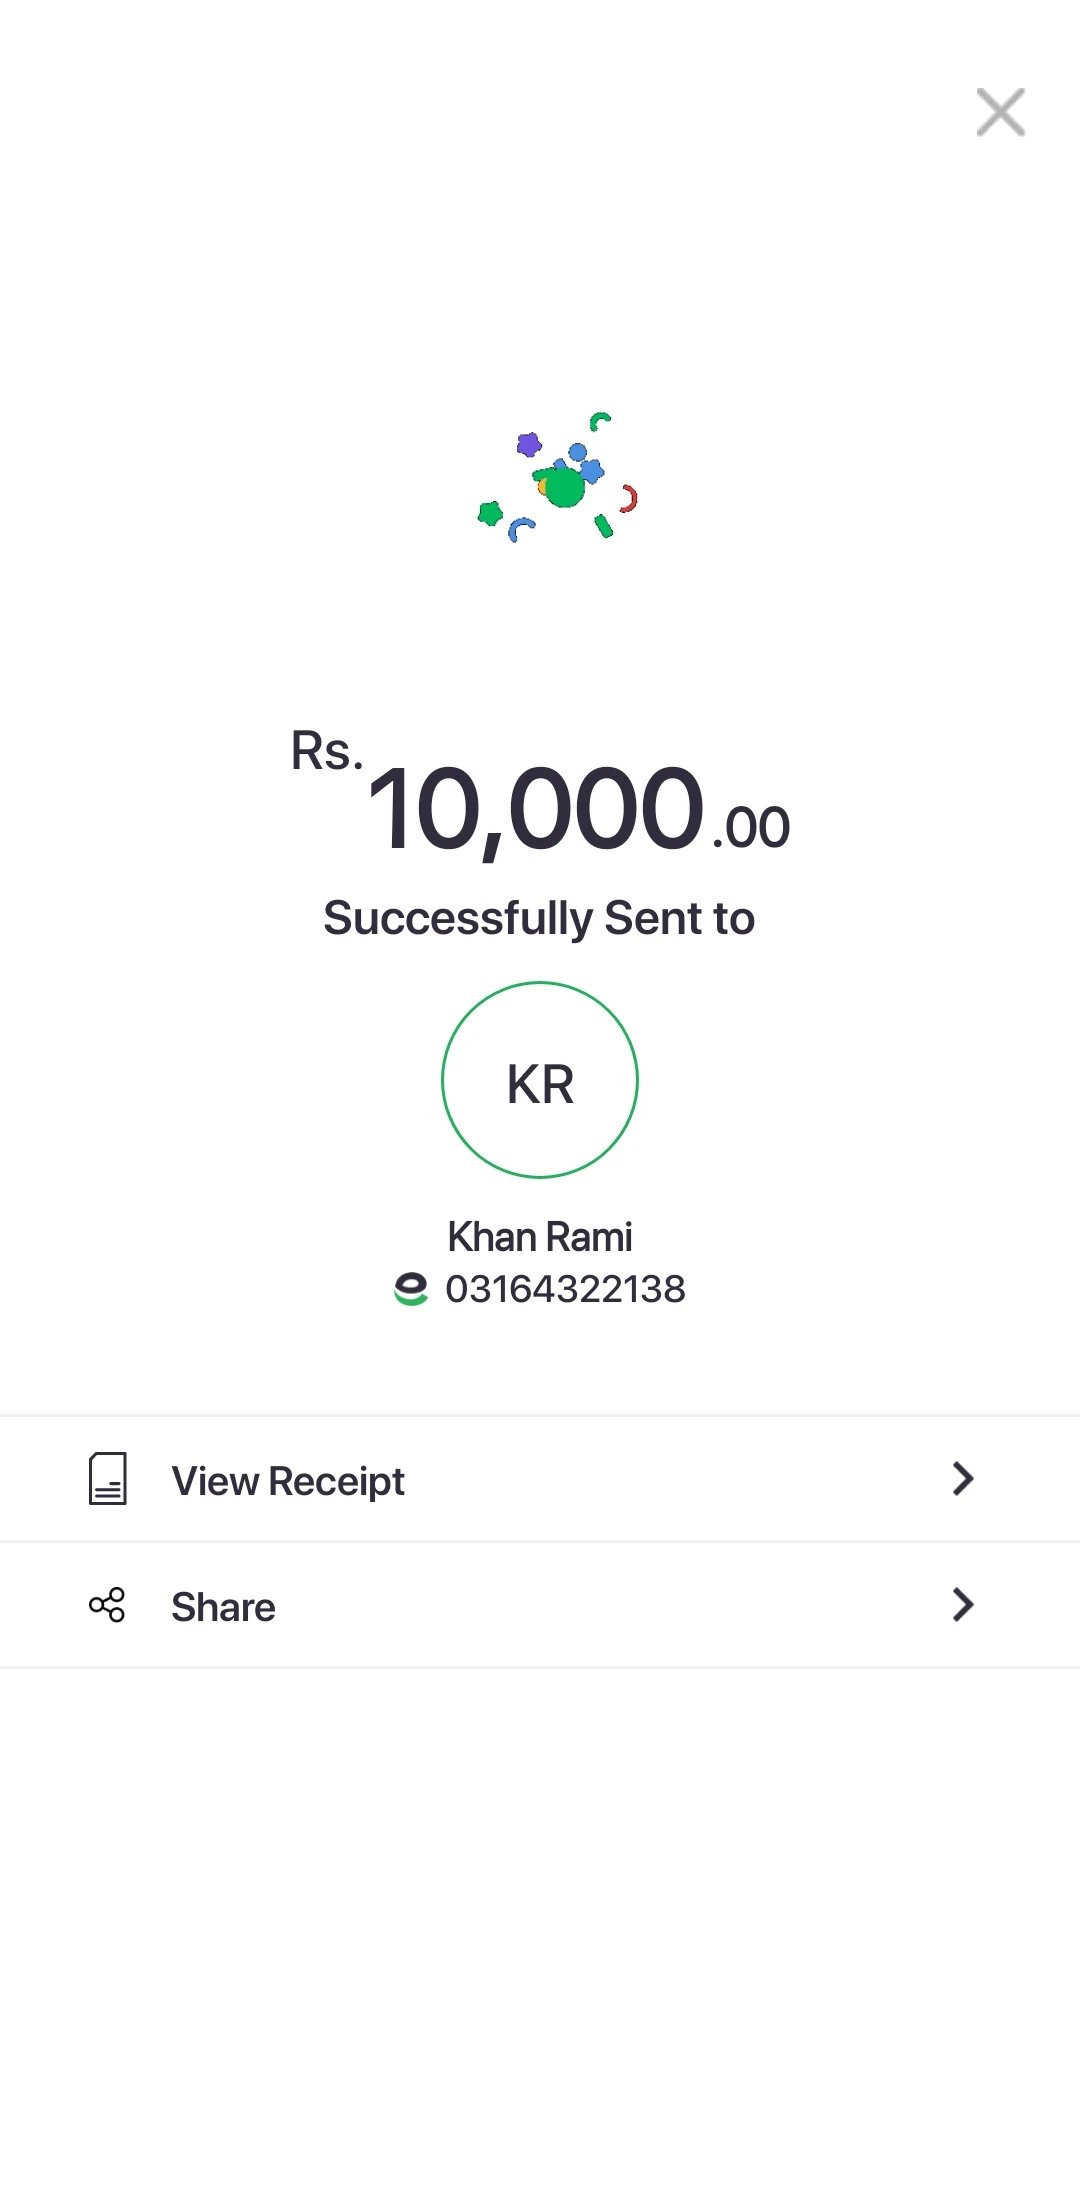Close the payment success screen
This screenshot has height=2194, width=1080.
point(1001,112)
